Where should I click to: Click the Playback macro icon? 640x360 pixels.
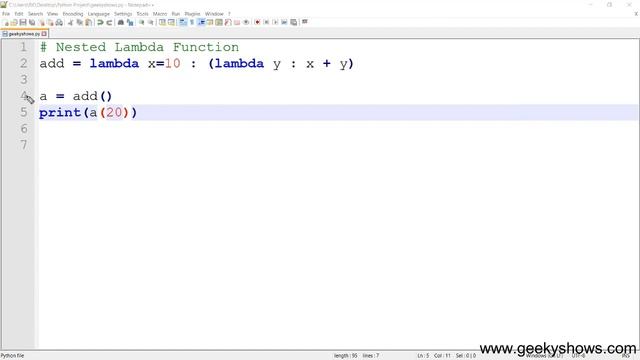(x=276, y=22)
